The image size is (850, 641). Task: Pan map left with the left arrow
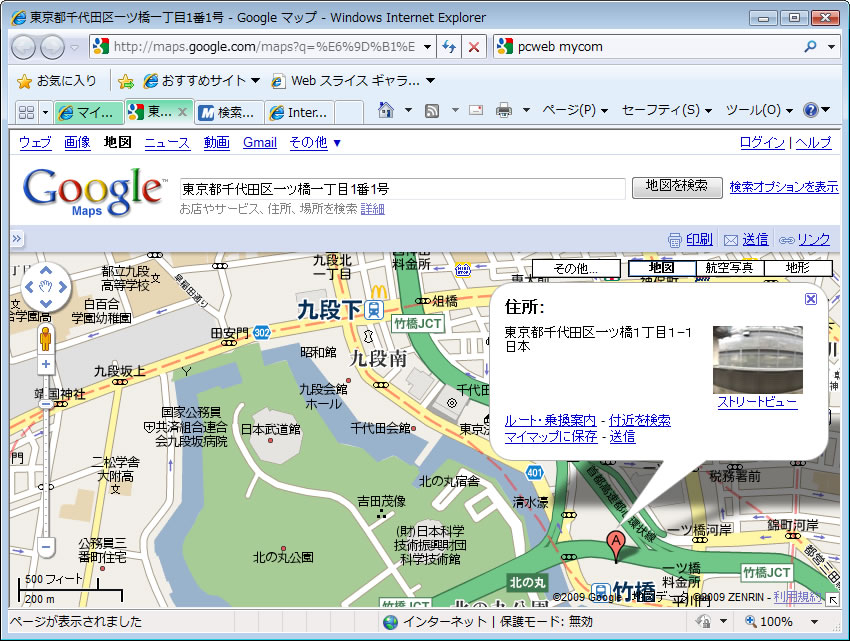pos(29,287)
